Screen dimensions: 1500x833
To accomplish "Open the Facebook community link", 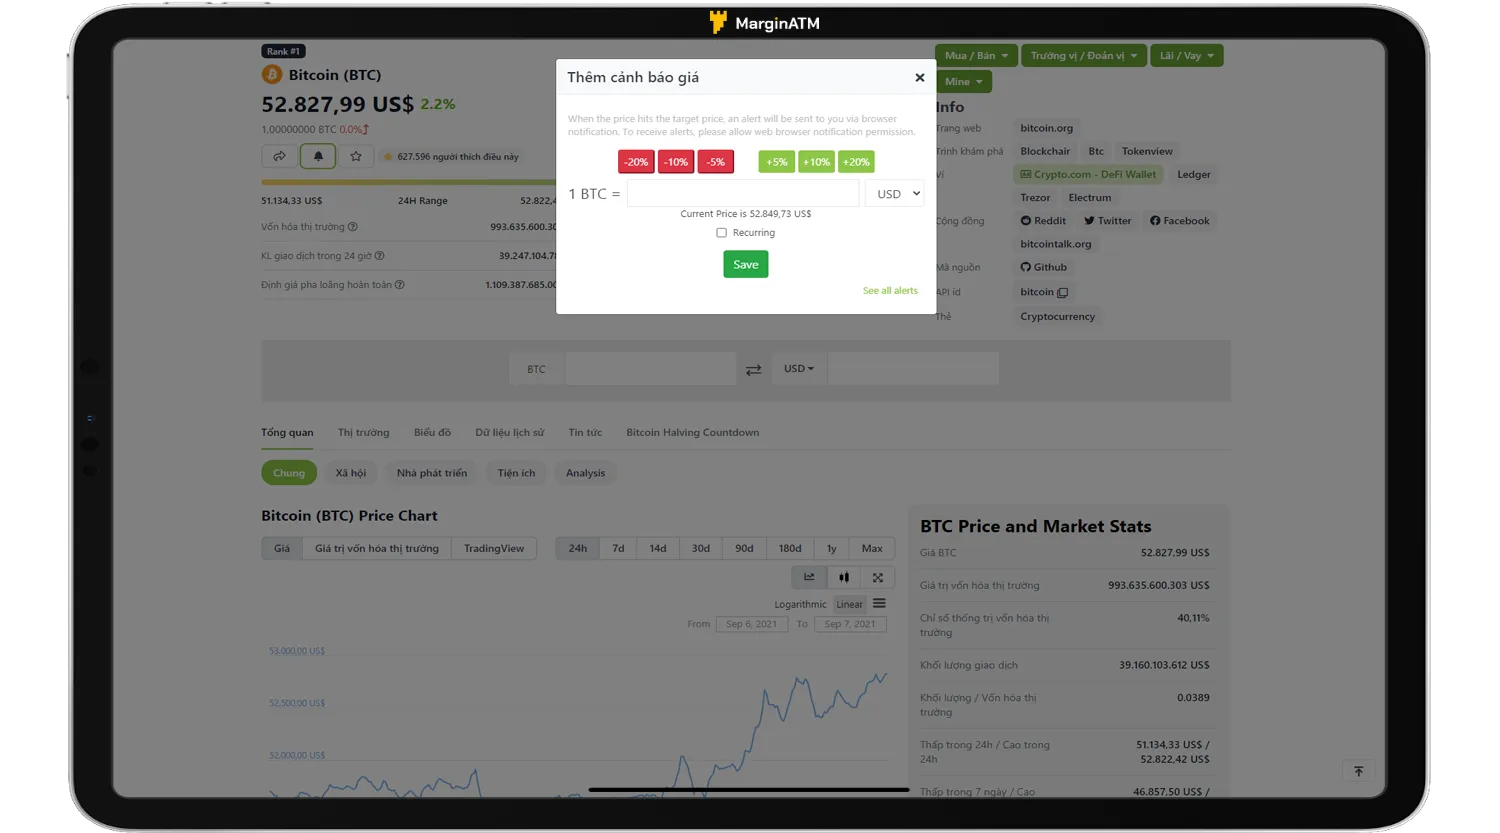I will click(1180, 221).
